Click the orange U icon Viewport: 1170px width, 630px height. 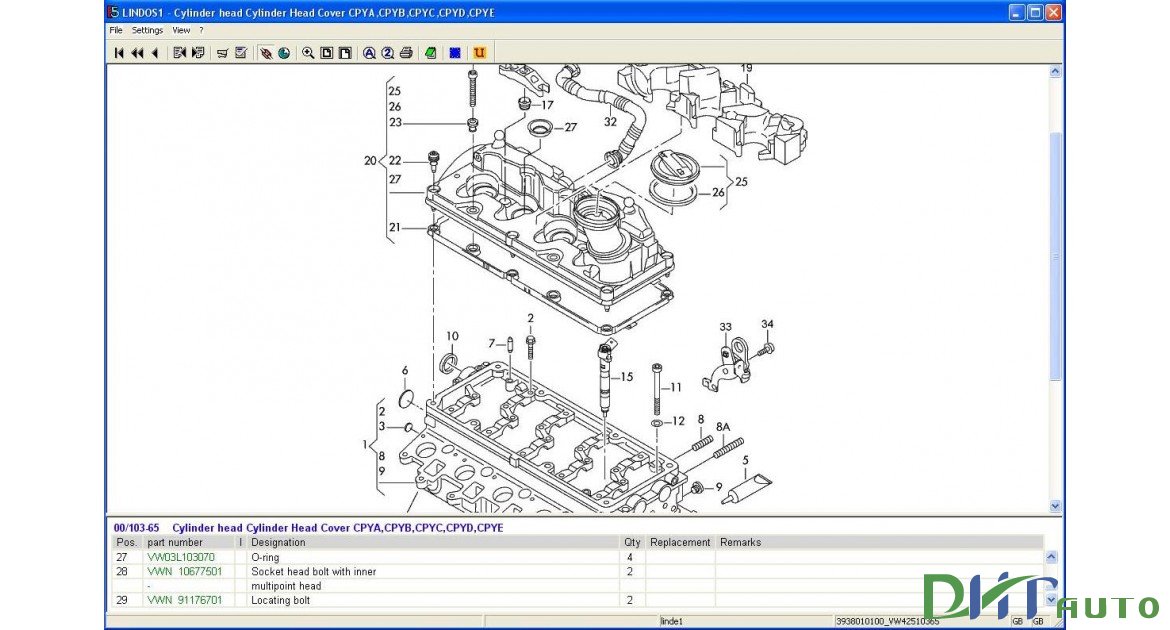(x=480, y=53)
